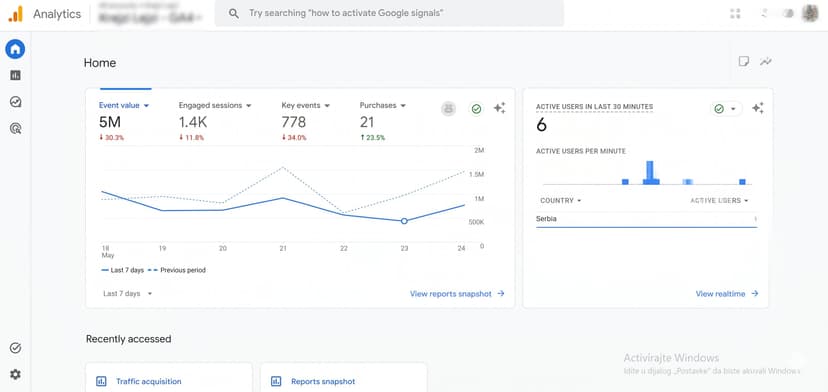Click green check status icon on metrics card

click(476, 109)
